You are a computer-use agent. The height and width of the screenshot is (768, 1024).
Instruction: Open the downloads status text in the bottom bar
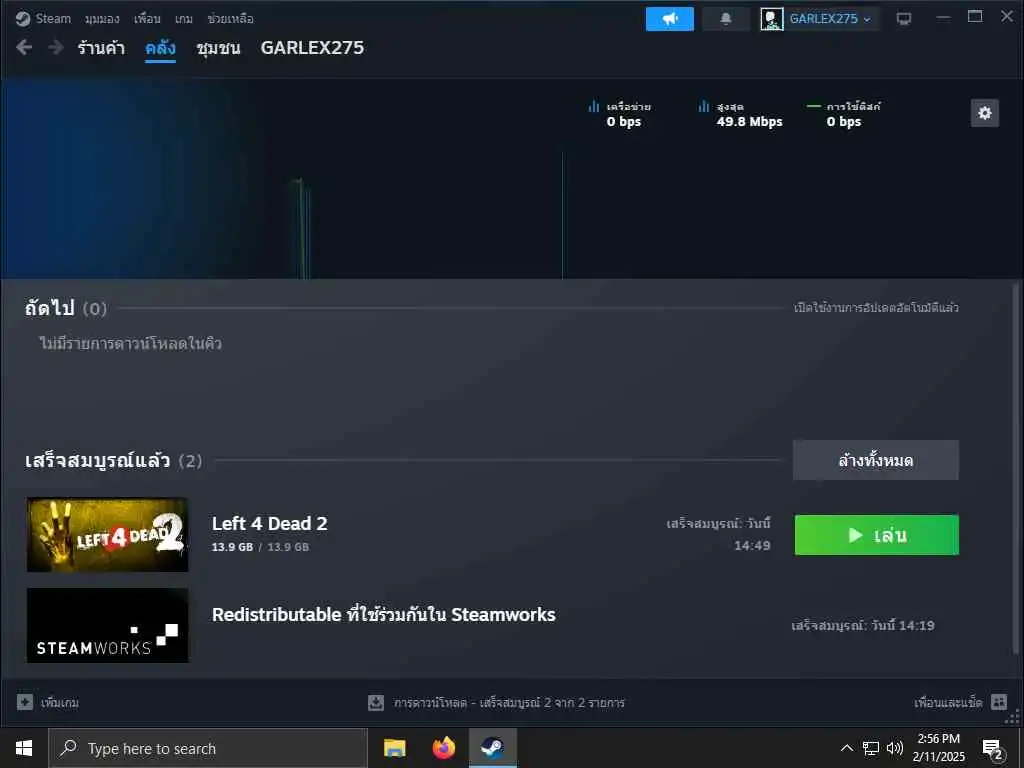[x=509, y=703]
